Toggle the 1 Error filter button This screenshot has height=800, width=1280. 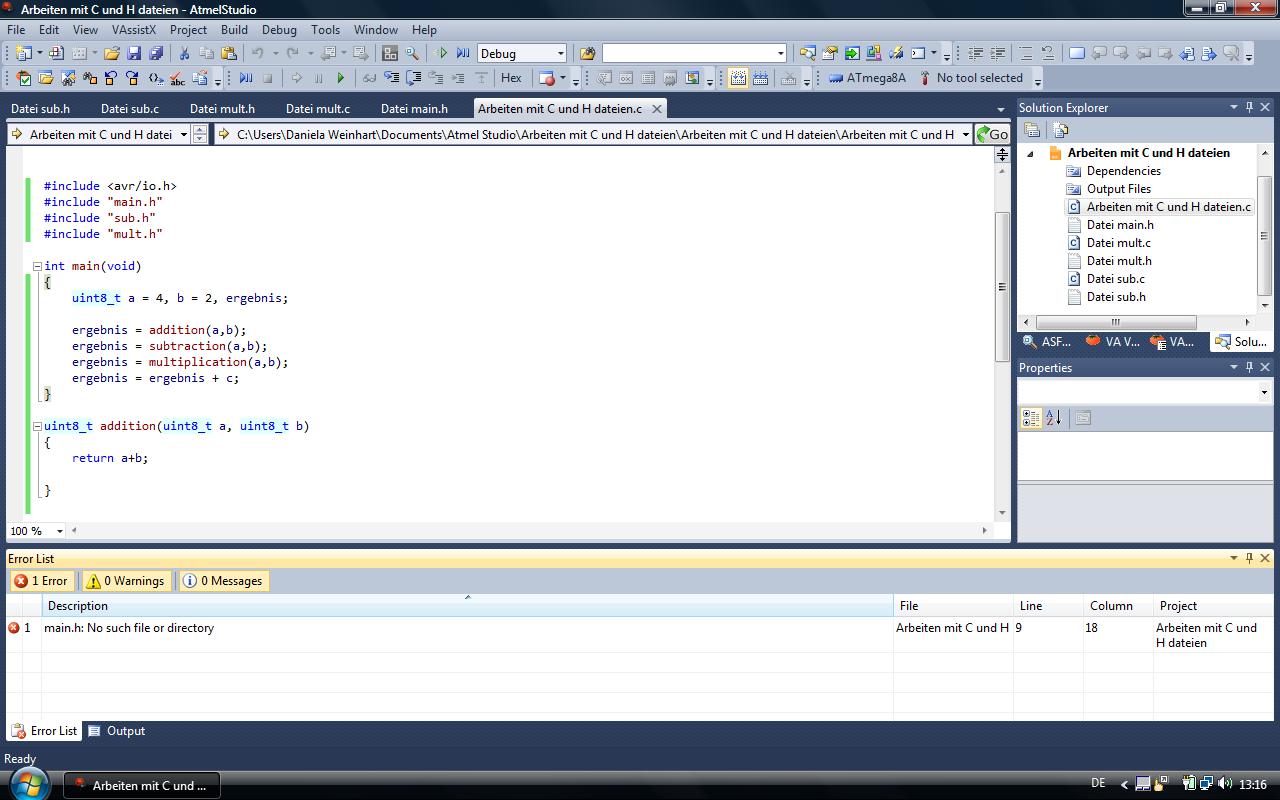(41, 581)
